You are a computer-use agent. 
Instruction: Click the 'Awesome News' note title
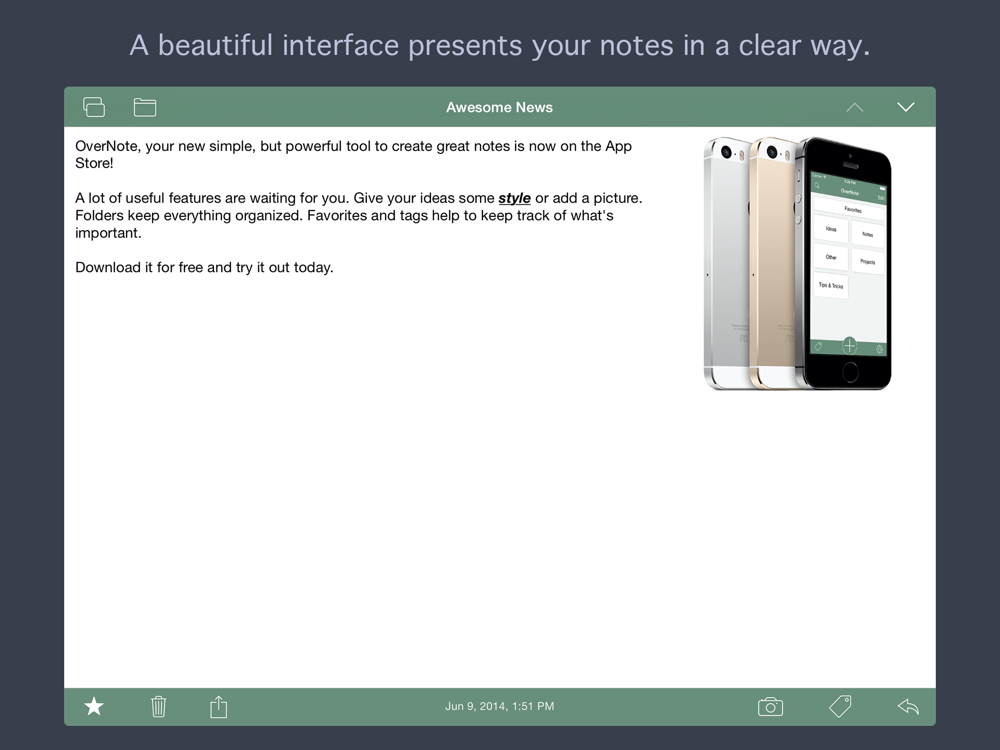[499, 107]
